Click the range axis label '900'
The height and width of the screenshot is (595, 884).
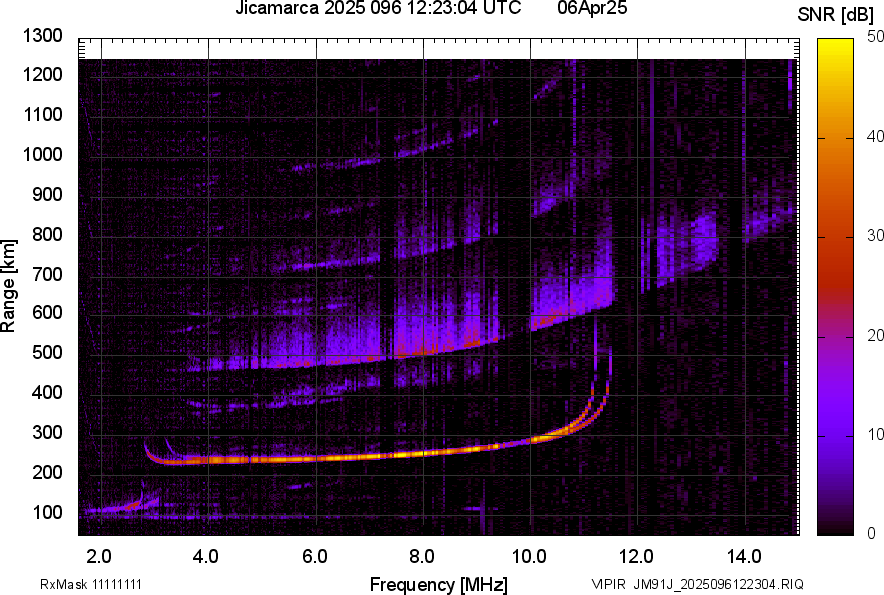(47, 194)
